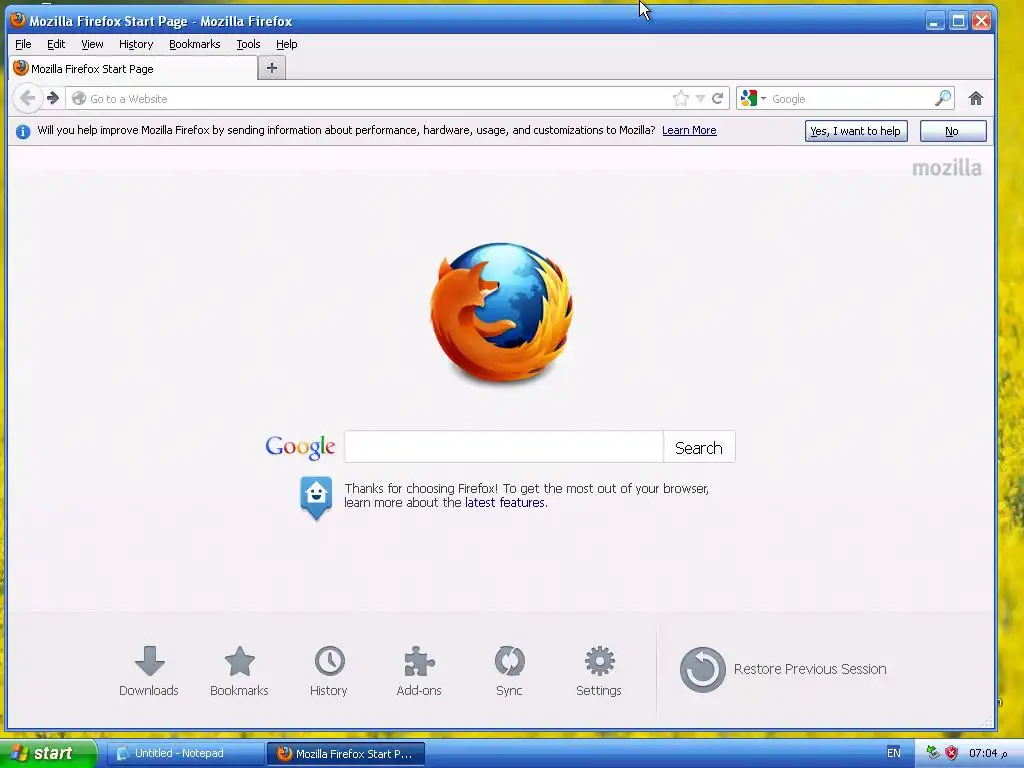Open the Downloads shortcut icon
The image size is (1024, 768).
point(150,661)
